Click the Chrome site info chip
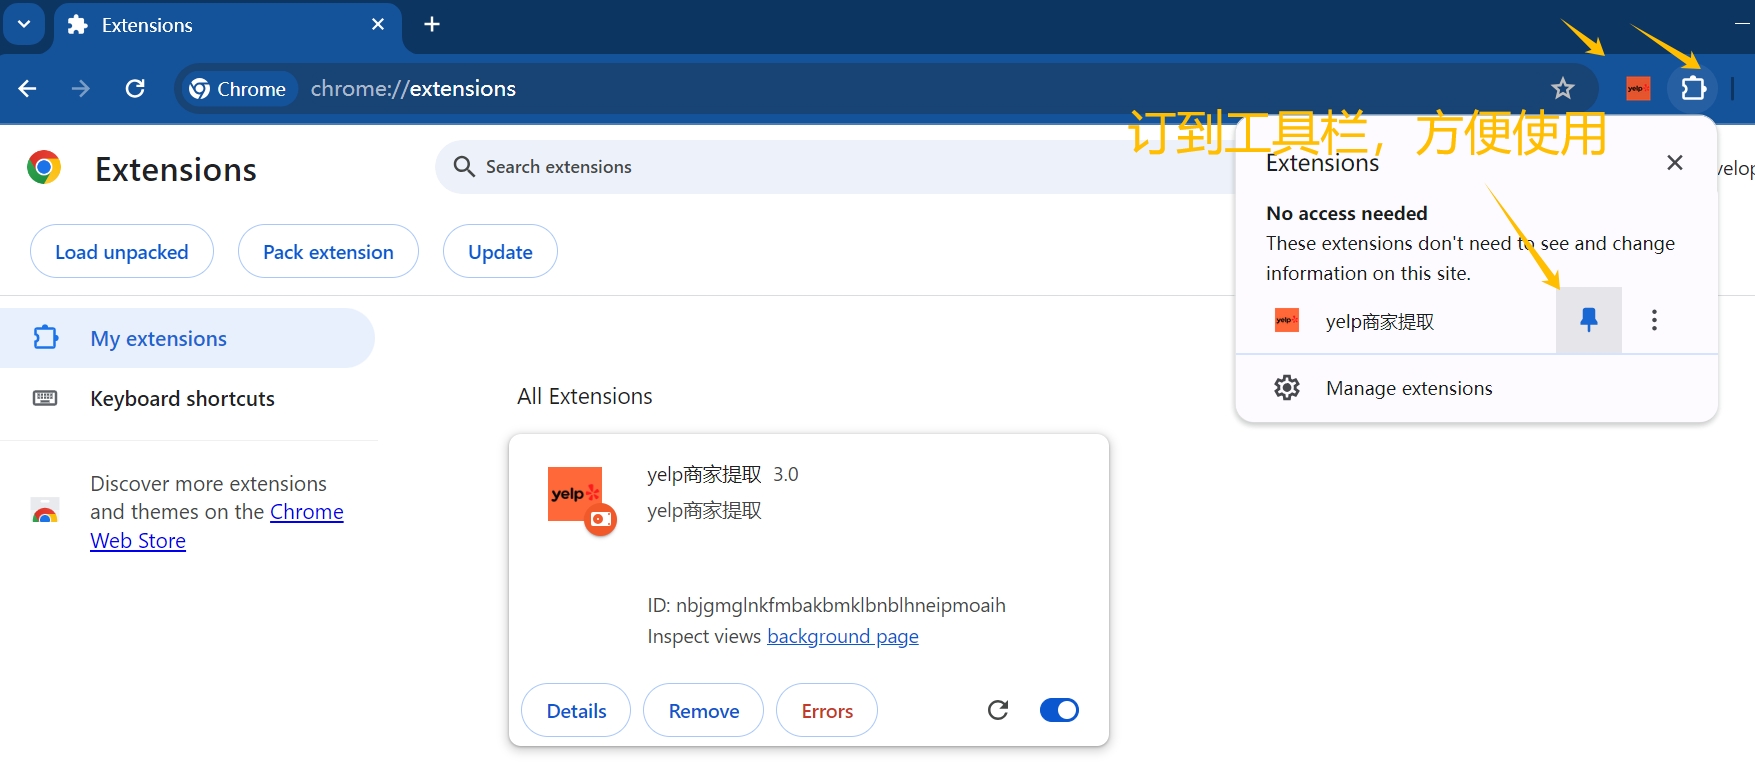 (x=238, y=89)
